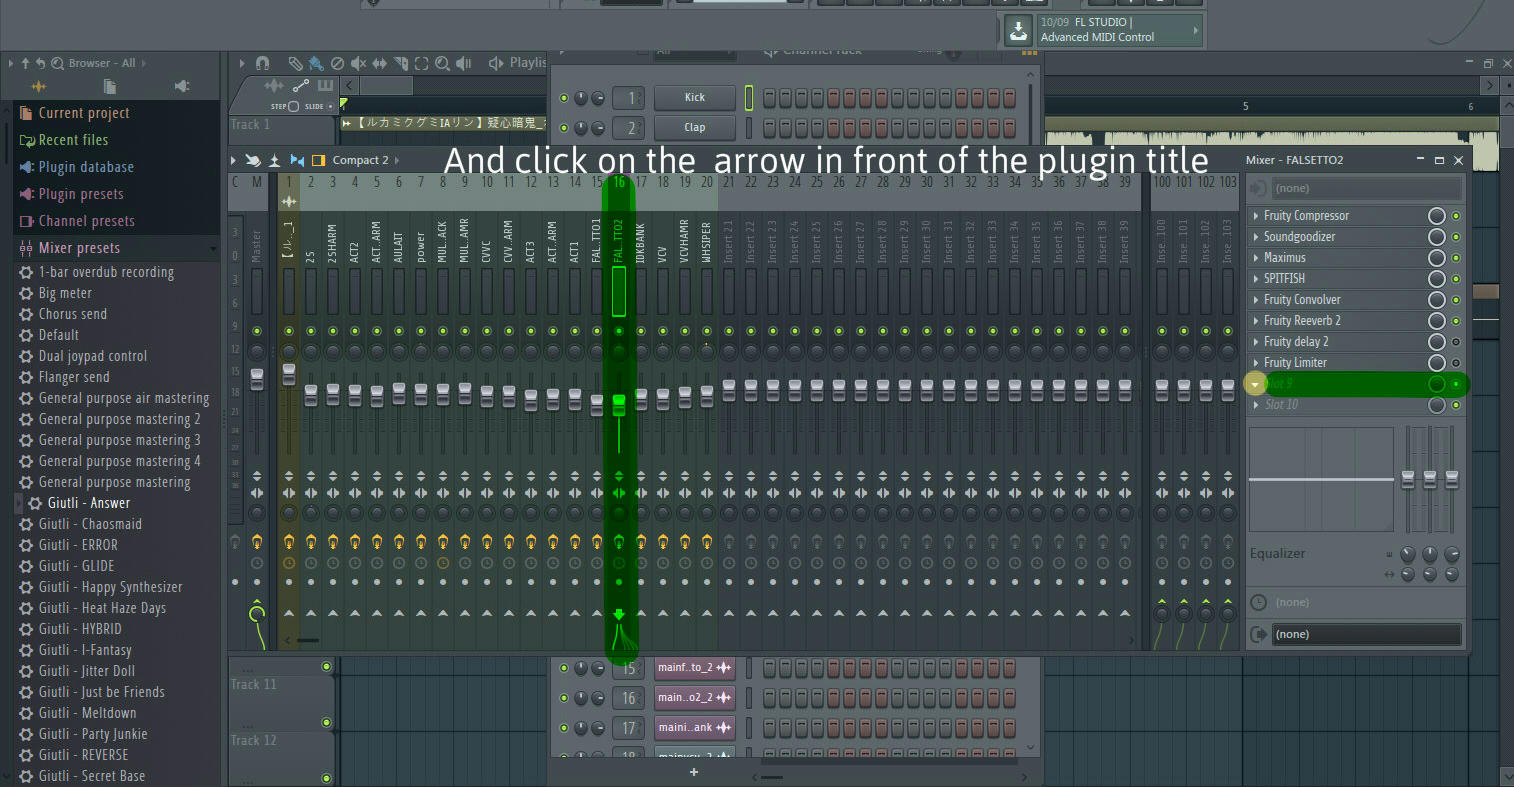Click the yellow extra-large mixer layout icon

(319, 160)
